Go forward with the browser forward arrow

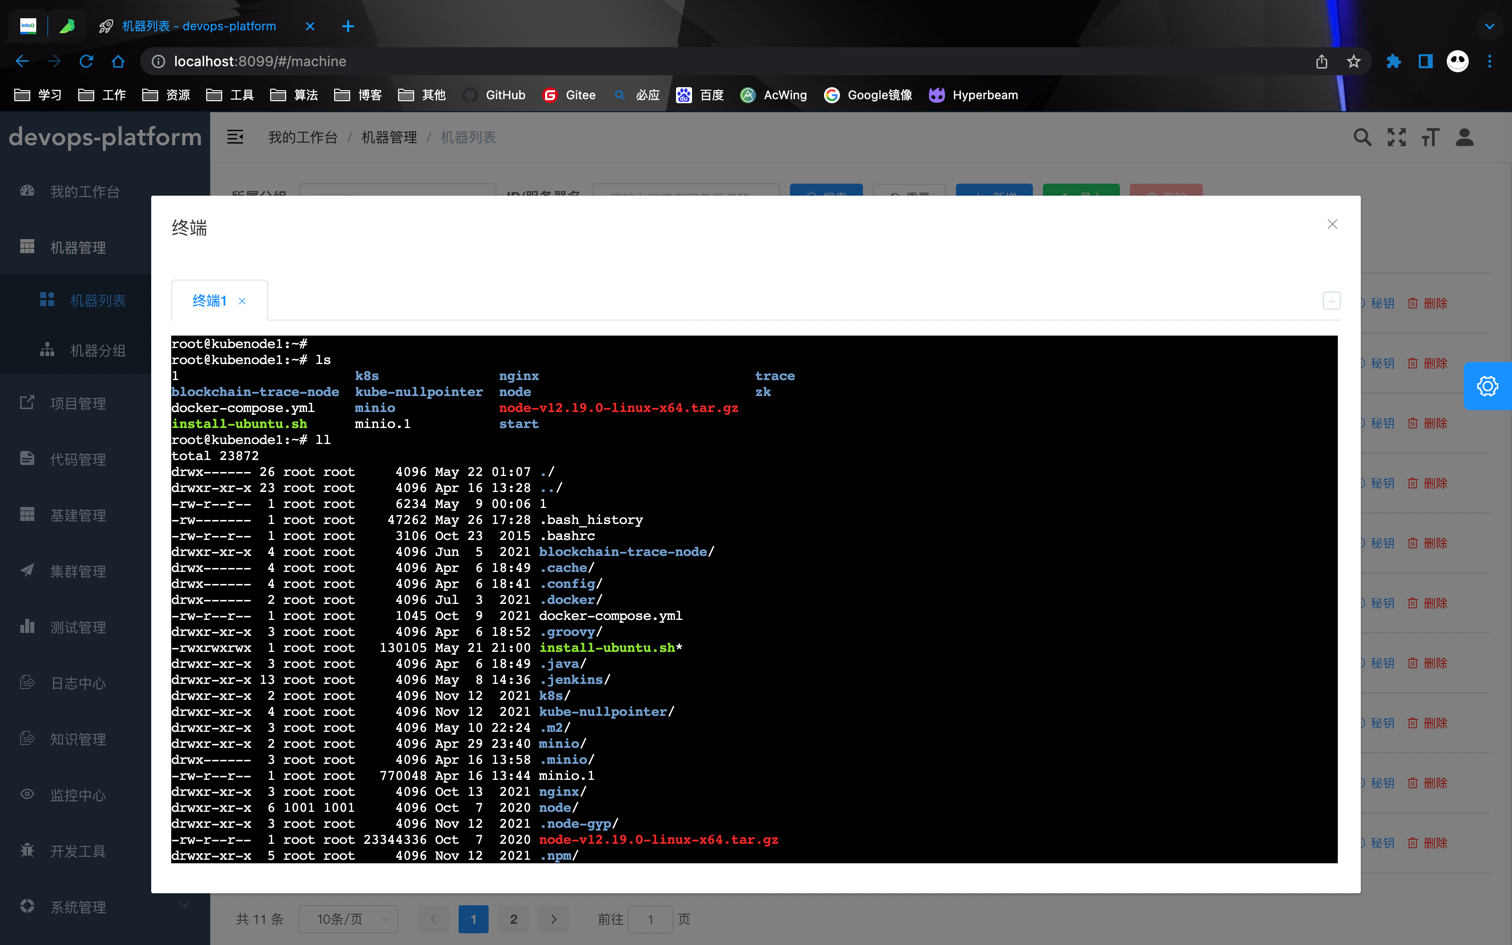(54, 61)
